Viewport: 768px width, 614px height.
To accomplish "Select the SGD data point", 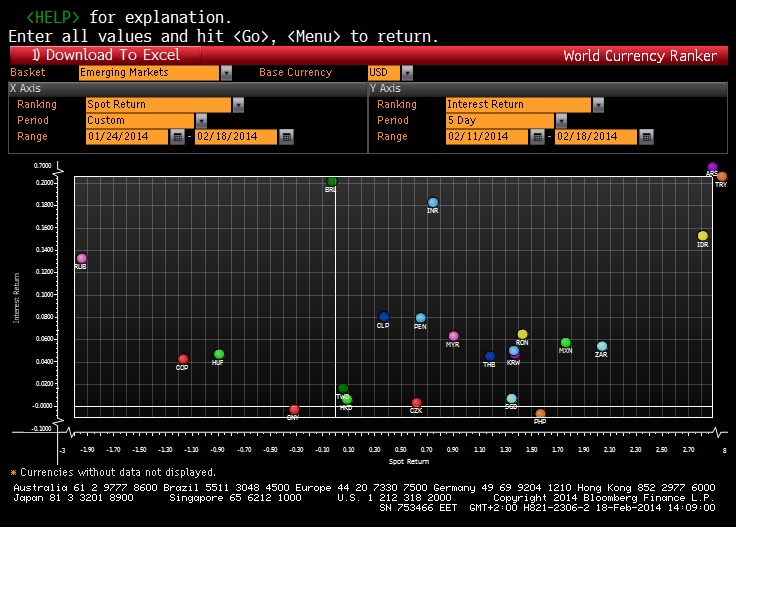I will (x=511, y=399).
